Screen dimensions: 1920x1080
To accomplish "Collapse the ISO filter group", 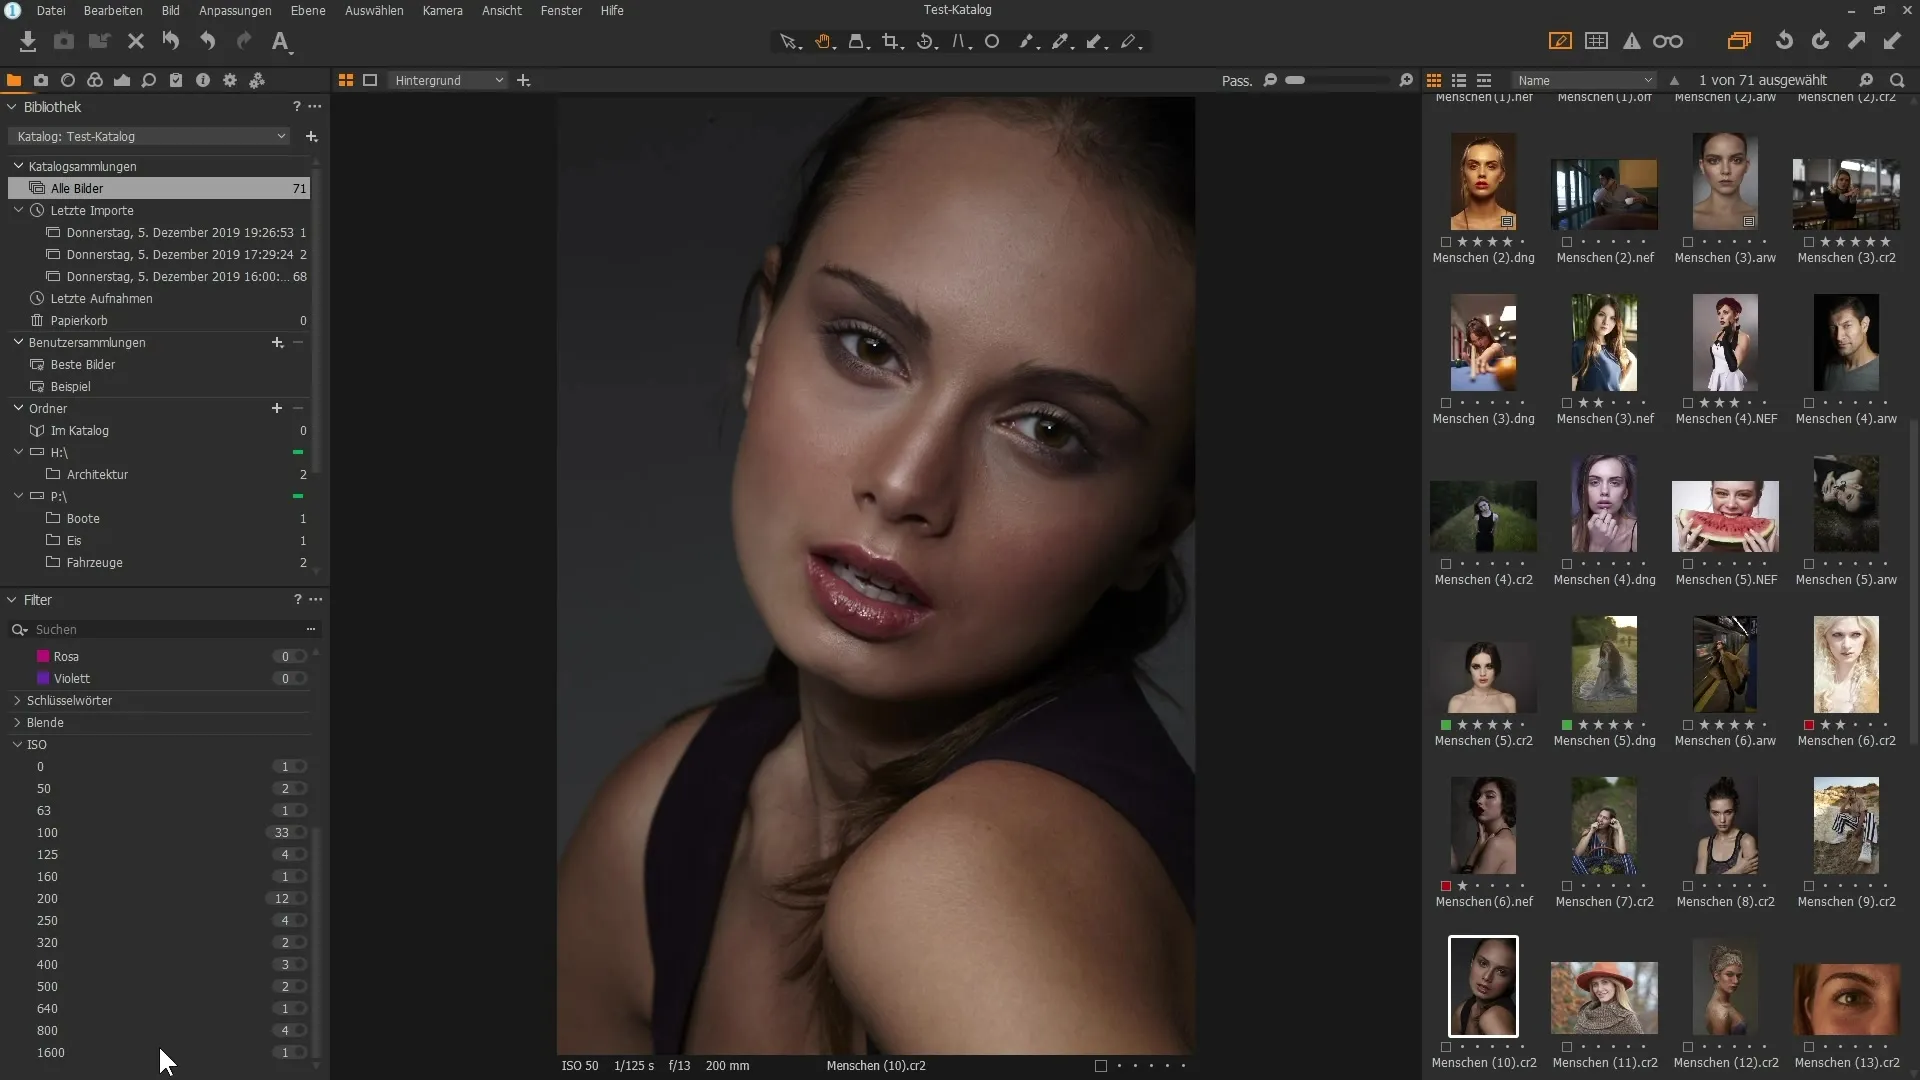I will coord(17,745).
